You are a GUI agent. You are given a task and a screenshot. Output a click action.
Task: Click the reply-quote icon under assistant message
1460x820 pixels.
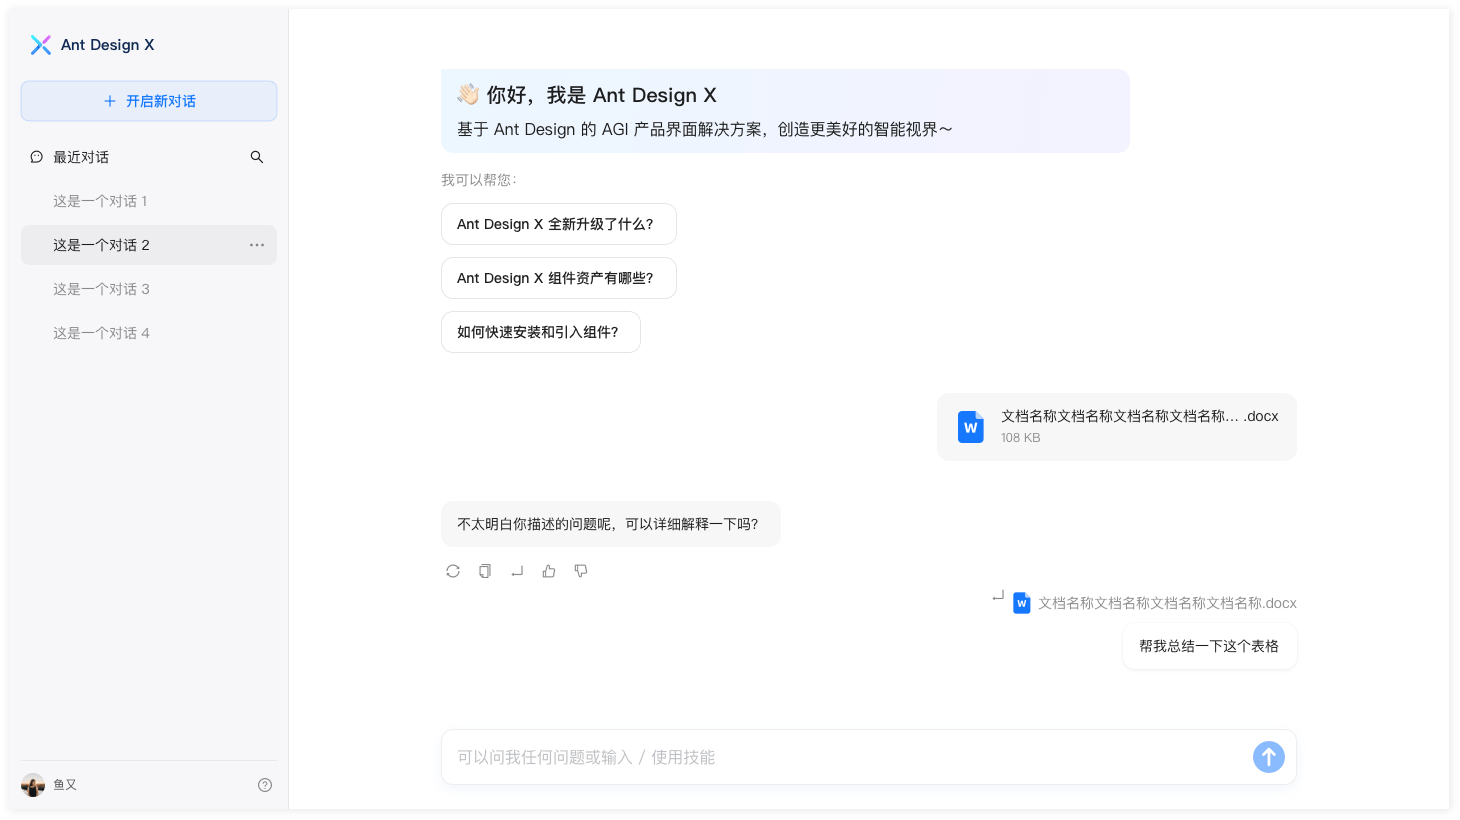(517, 571)
